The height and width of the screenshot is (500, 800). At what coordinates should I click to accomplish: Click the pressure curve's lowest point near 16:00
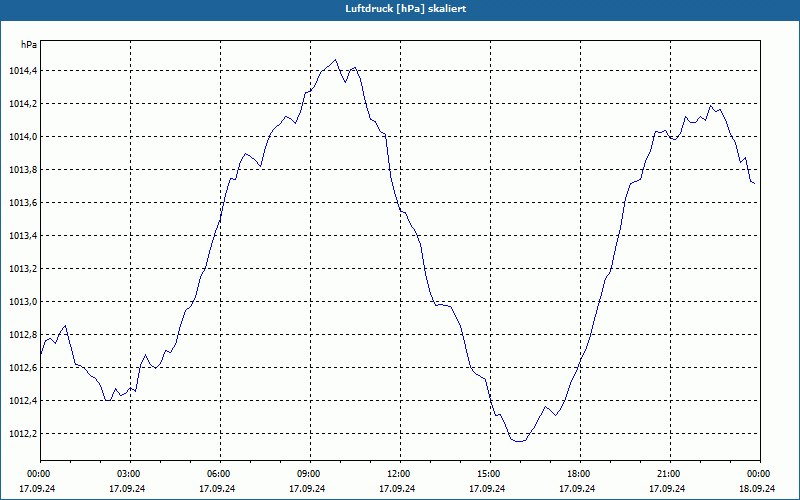pyautogui.click(x=519, y=441)
